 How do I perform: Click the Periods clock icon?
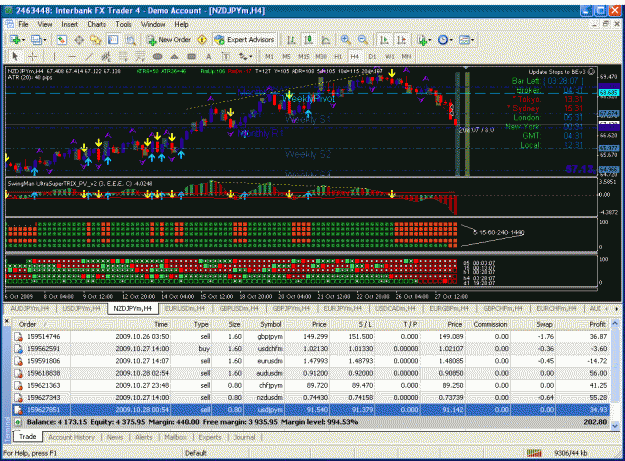[x=442, y=40]
